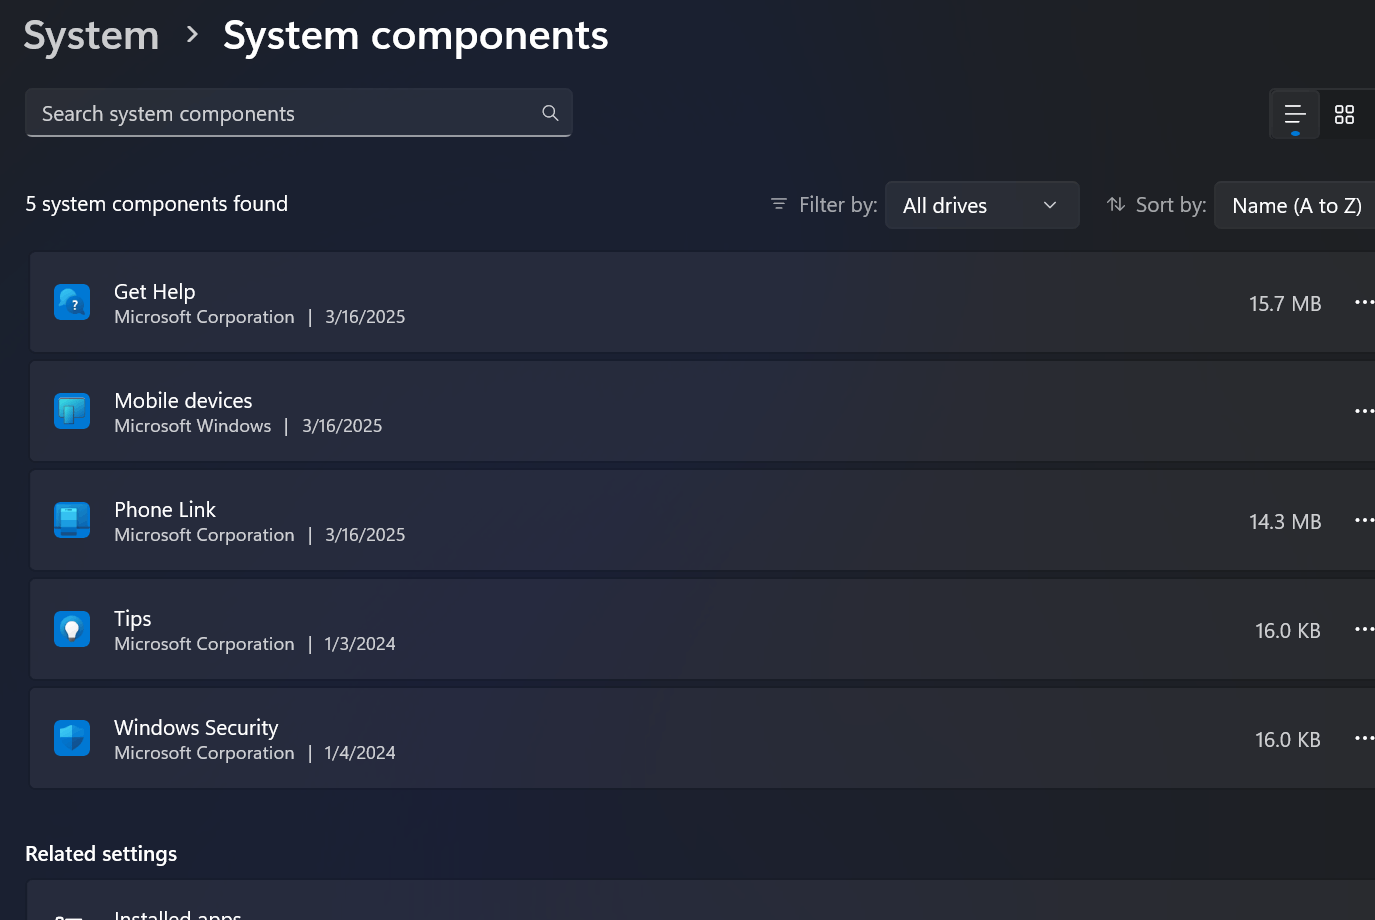
Task: Click Microsoft Windows publisher under Mobile devices
Action: (x=193, y=426)
